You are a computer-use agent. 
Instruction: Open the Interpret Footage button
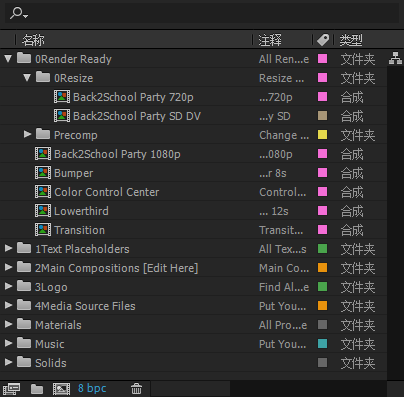tap(11, 389)
